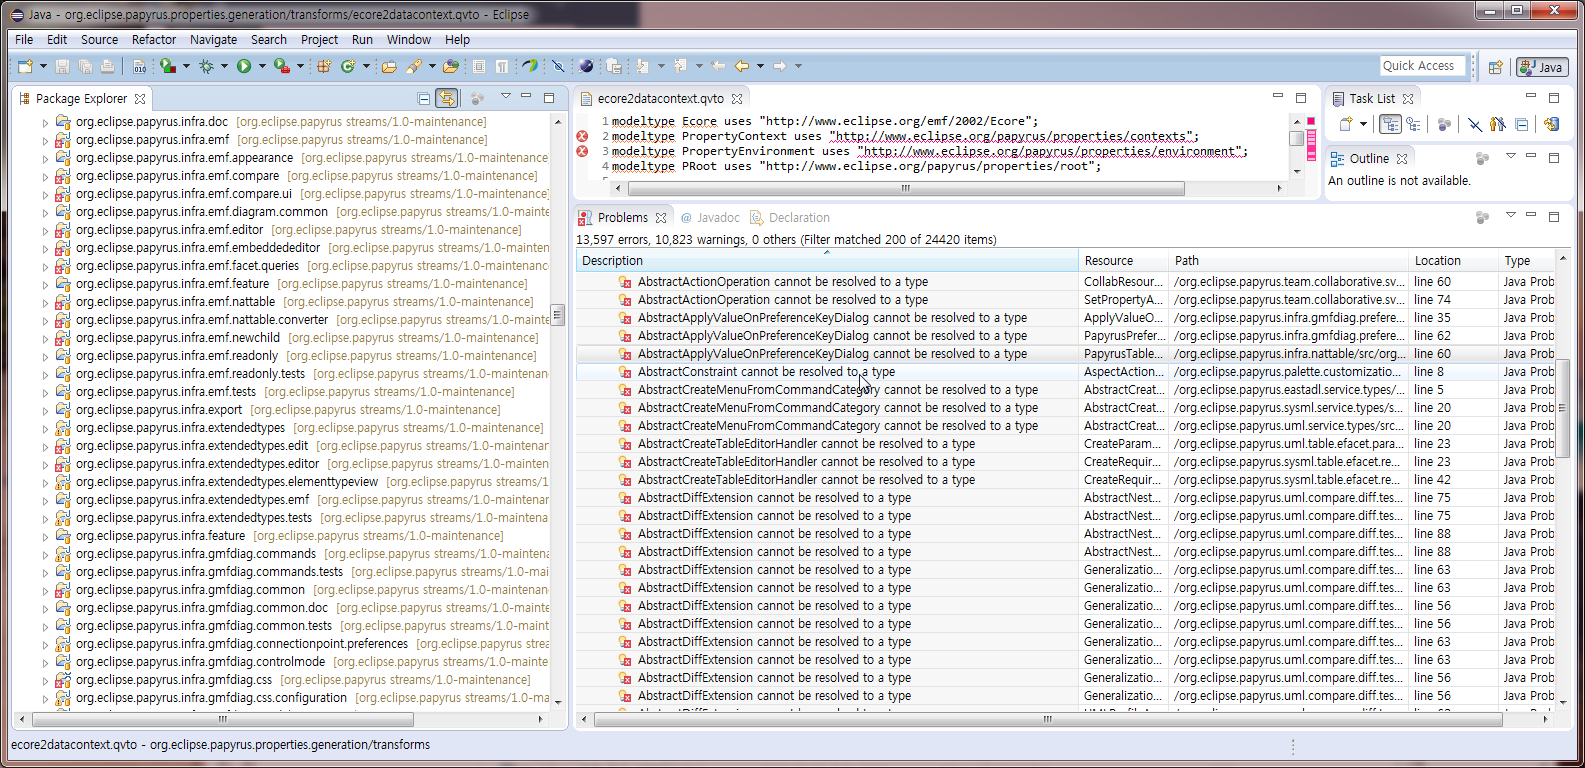
Task: Sort problems by Description column header
Action: click(x=827, y=260)
